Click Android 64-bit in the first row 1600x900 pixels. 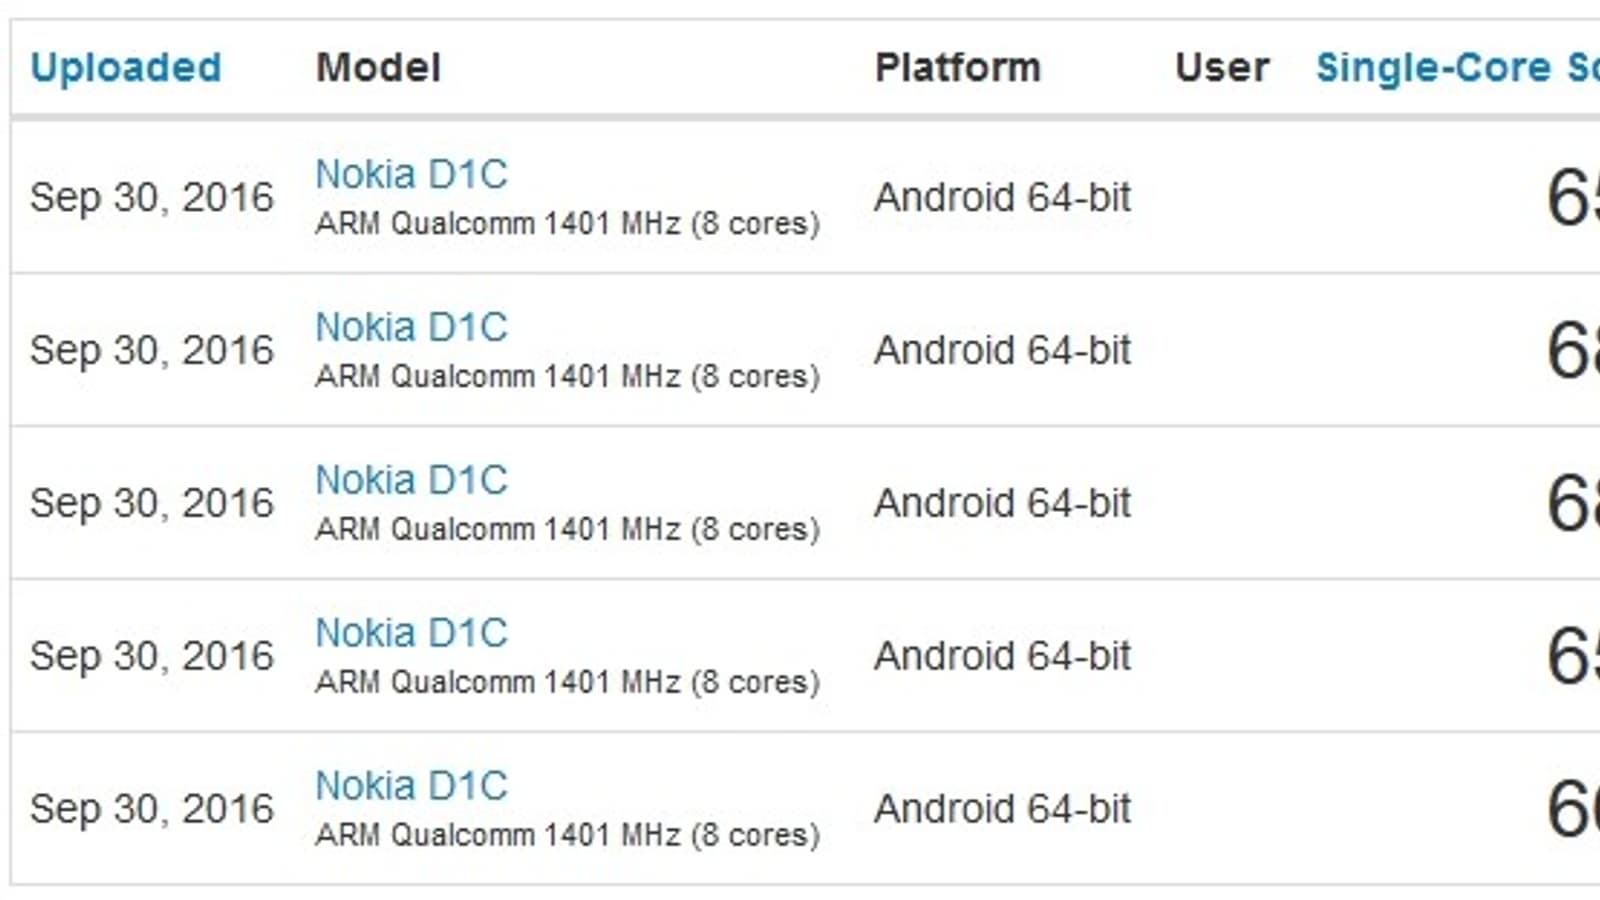[x=1002, y=198]
